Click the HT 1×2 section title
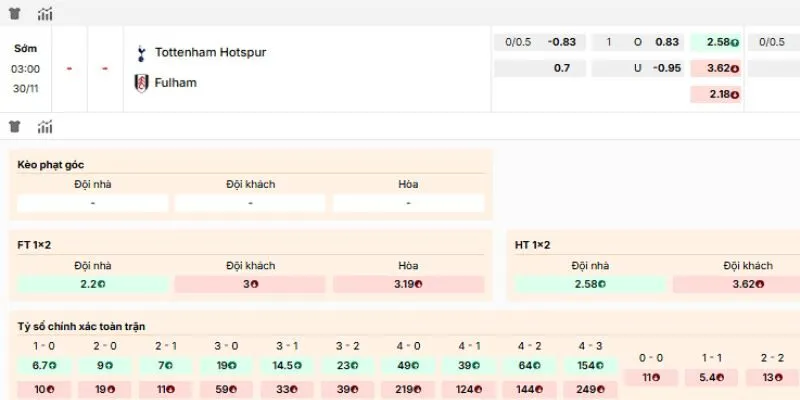800x400 pixels. coord(532,245)
